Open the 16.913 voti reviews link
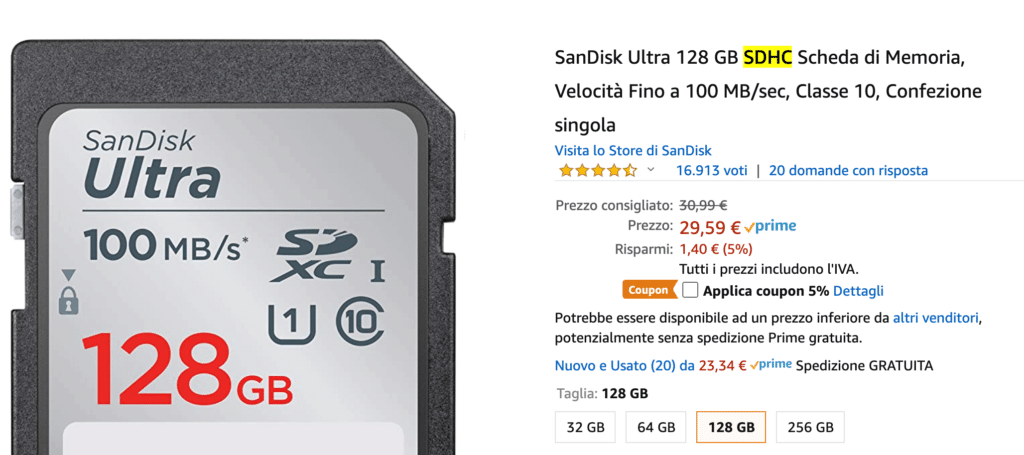 point(712,171)
